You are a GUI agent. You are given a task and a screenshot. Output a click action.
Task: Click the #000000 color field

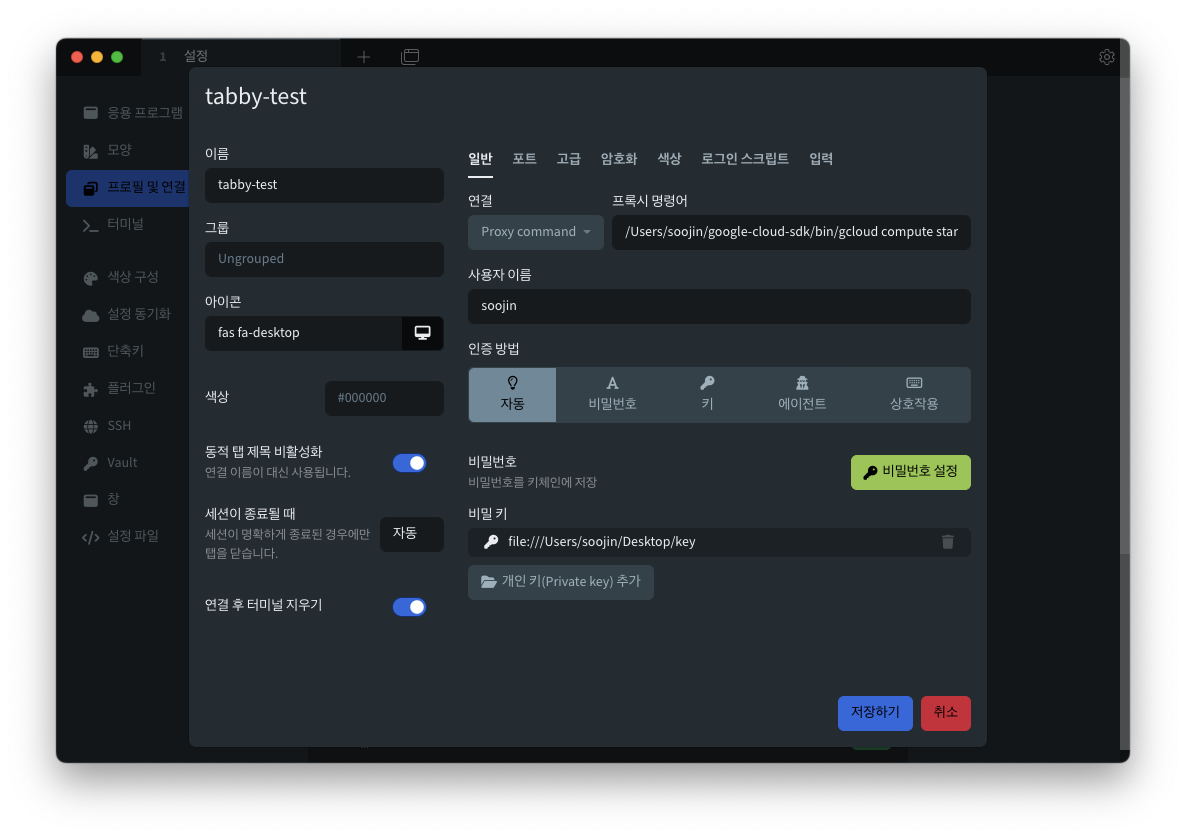click(384, 398)
